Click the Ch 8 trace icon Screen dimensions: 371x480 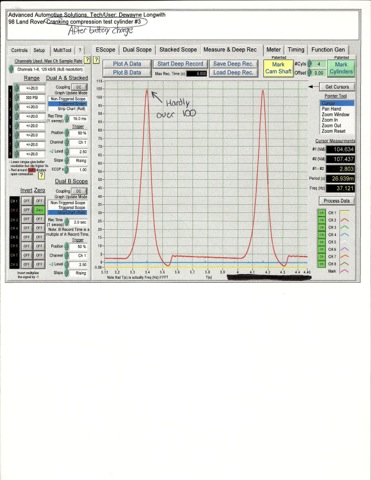click(344, 264)
